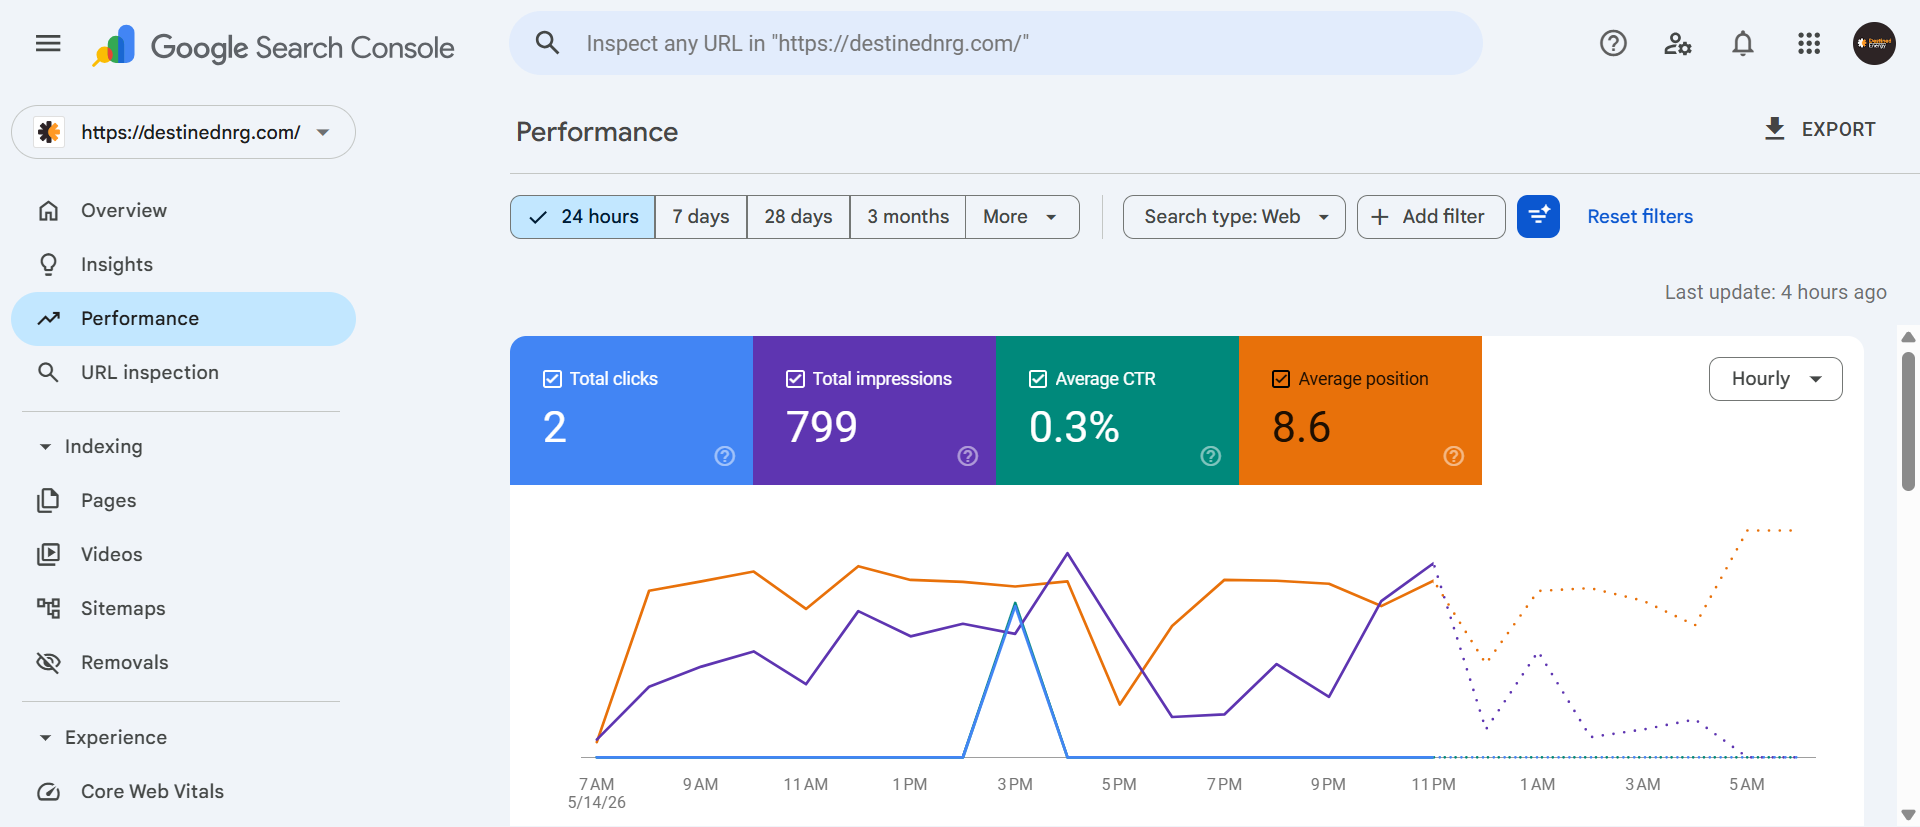Click the Removals hidden-eye icon

[48, 662]
